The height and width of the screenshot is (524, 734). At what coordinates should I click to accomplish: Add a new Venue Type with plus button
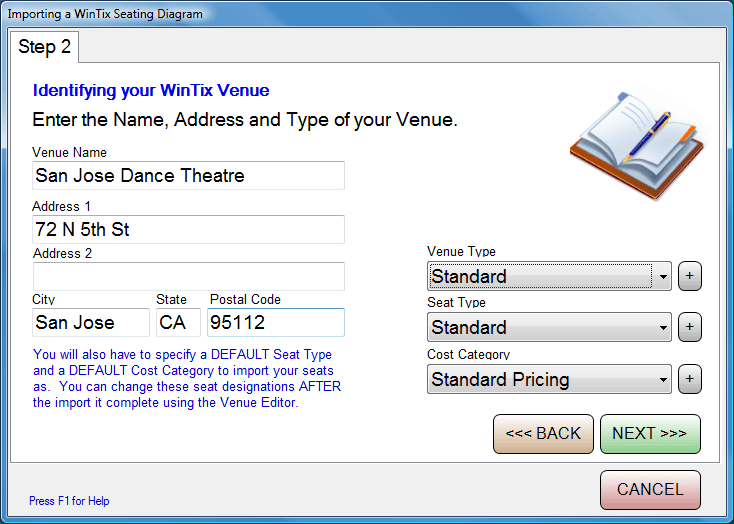[x=690, y=276]
